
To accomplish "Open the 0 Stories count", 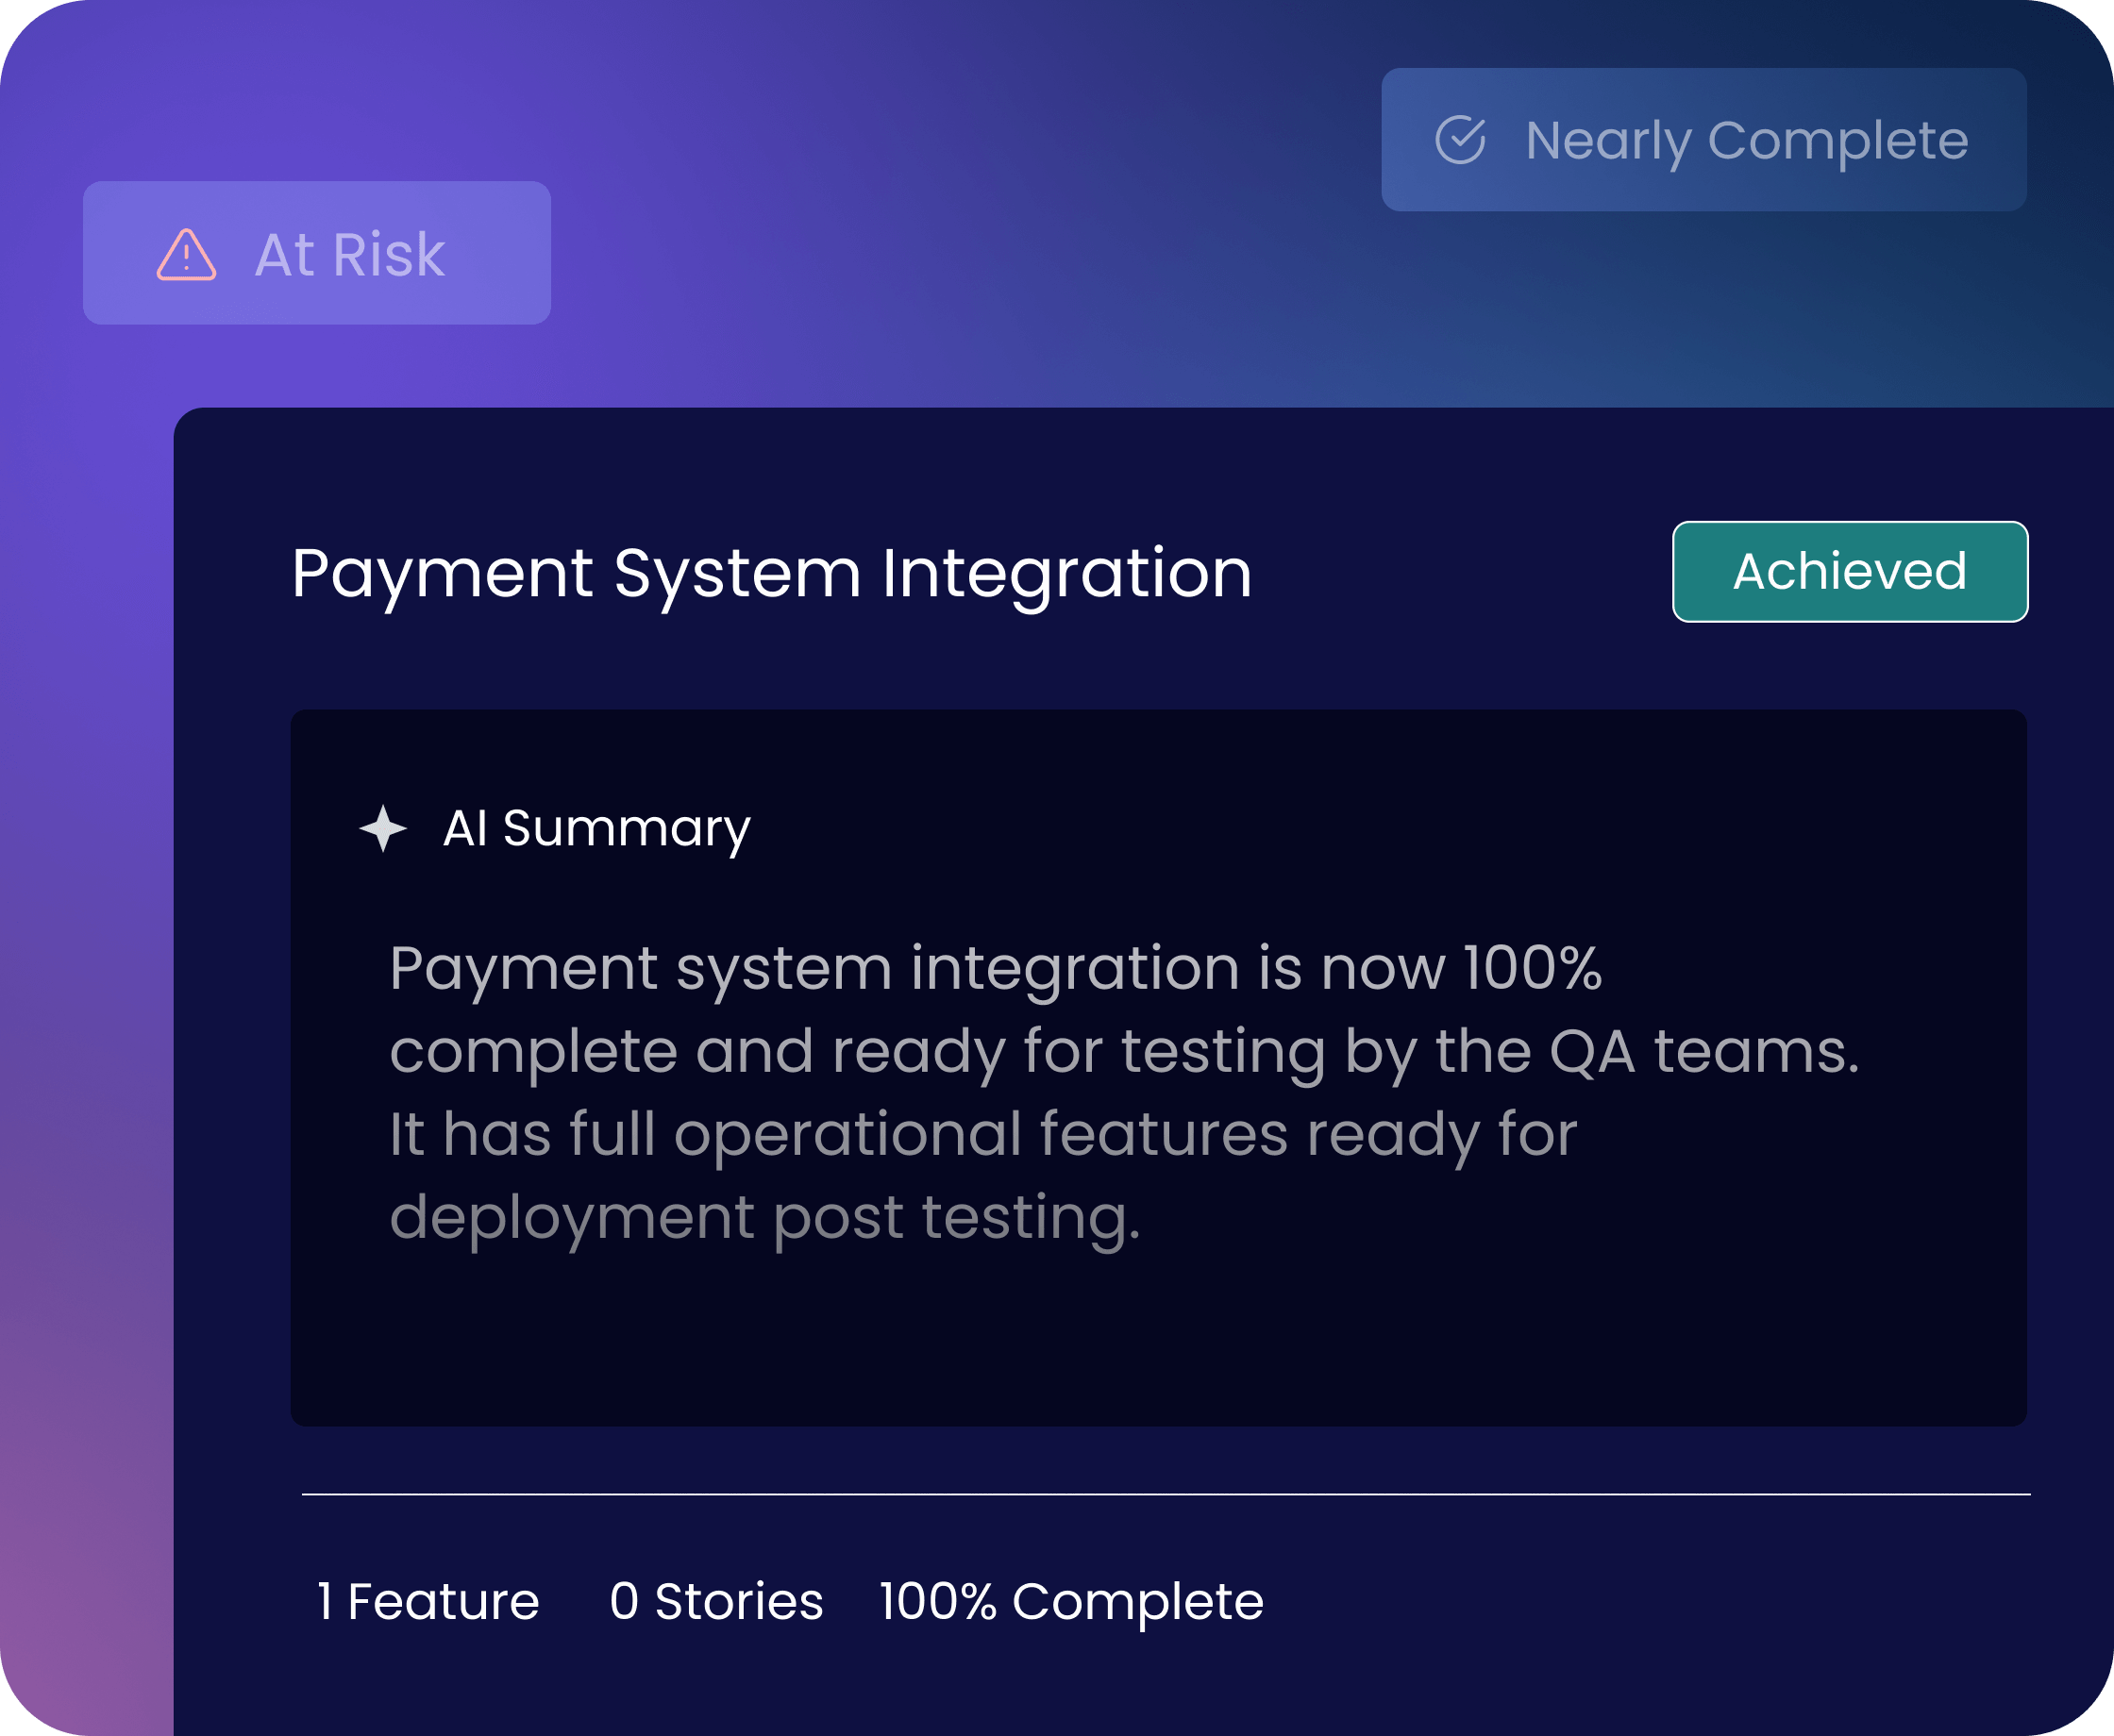I will click(x=716, y=1601).
